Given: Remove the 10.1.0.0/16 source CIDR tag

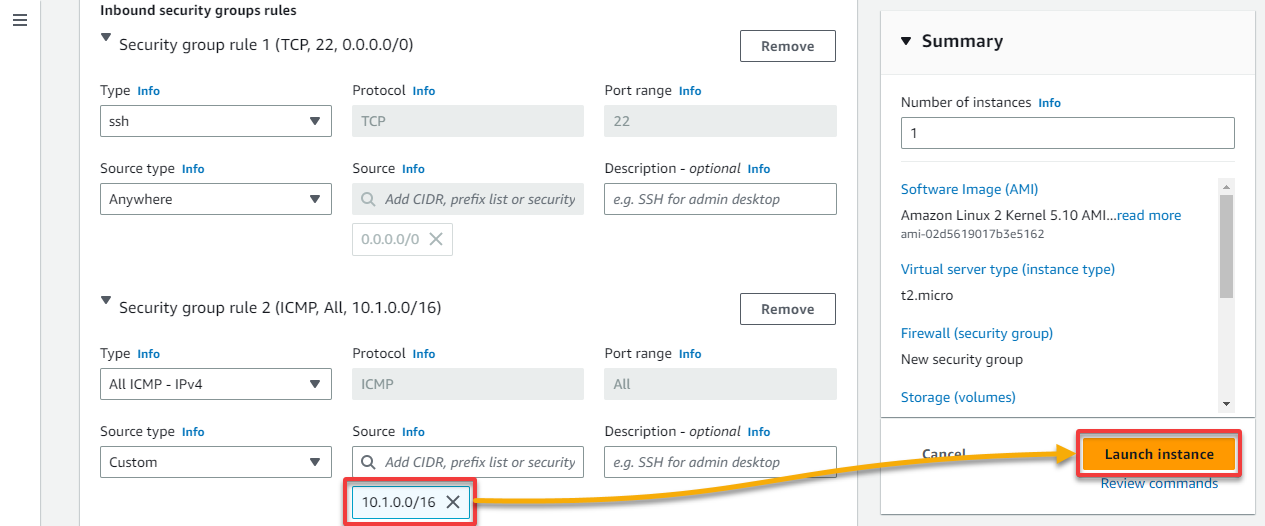Looking at the screenshot, I should (x=452, y=502).
